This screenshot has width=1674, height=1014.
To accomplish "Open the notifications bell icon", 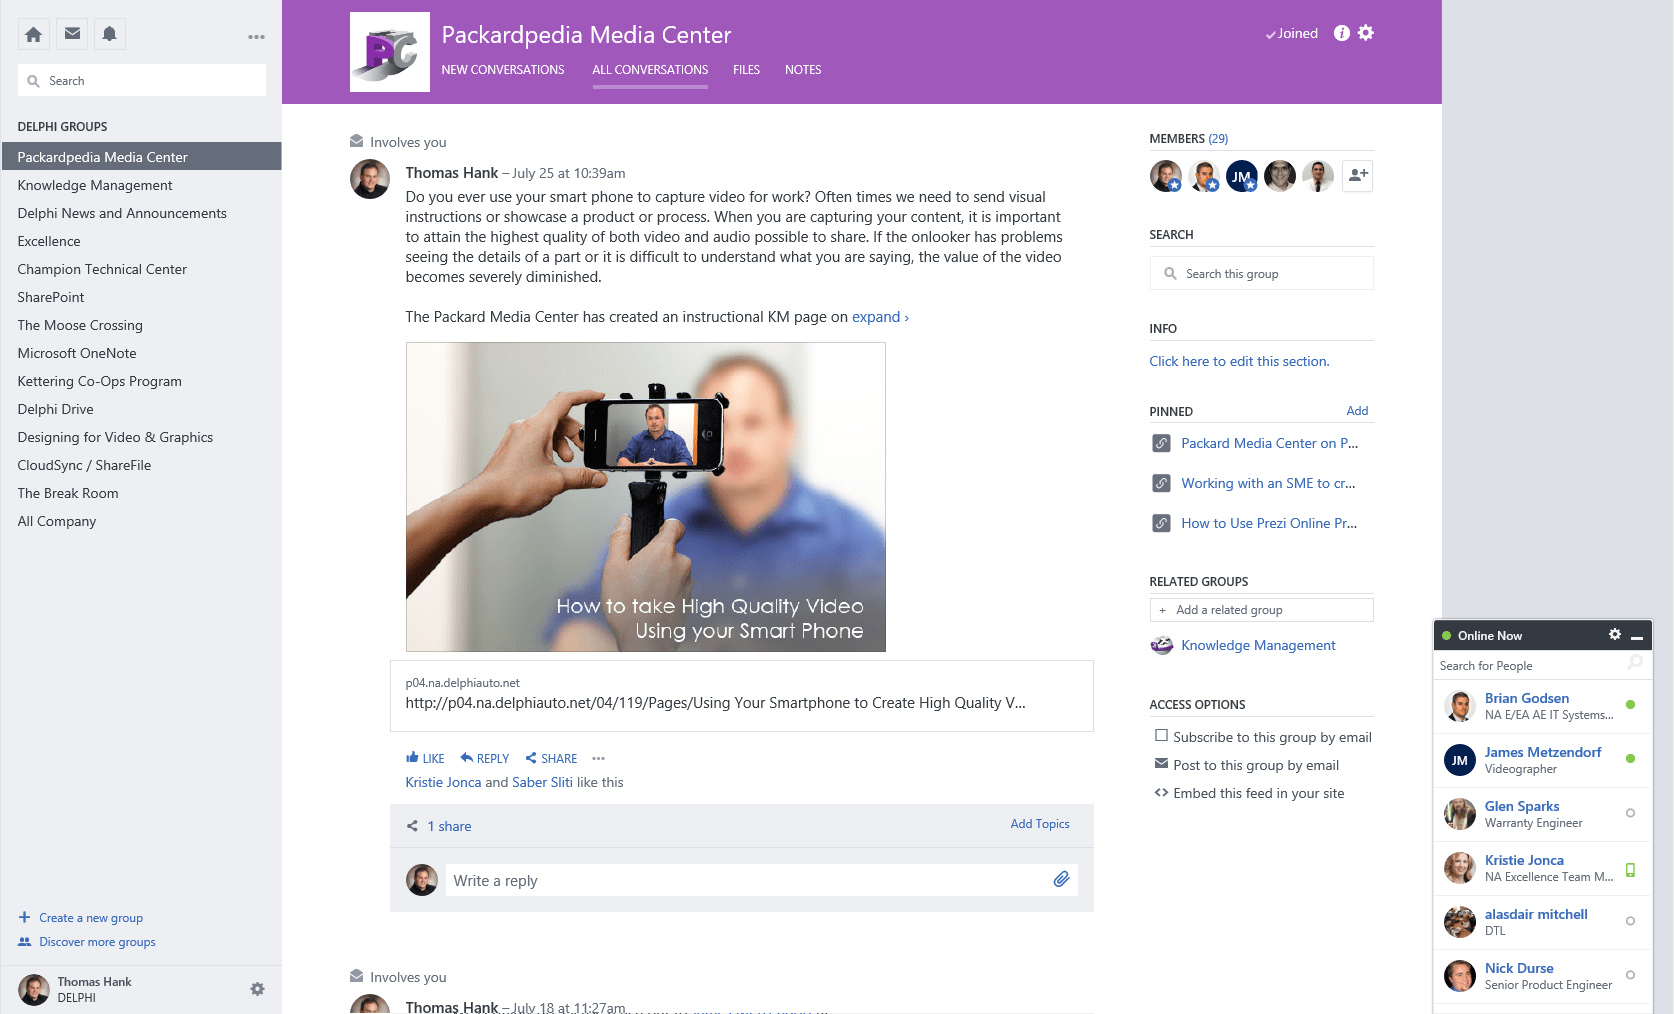I will pos(110,34).
